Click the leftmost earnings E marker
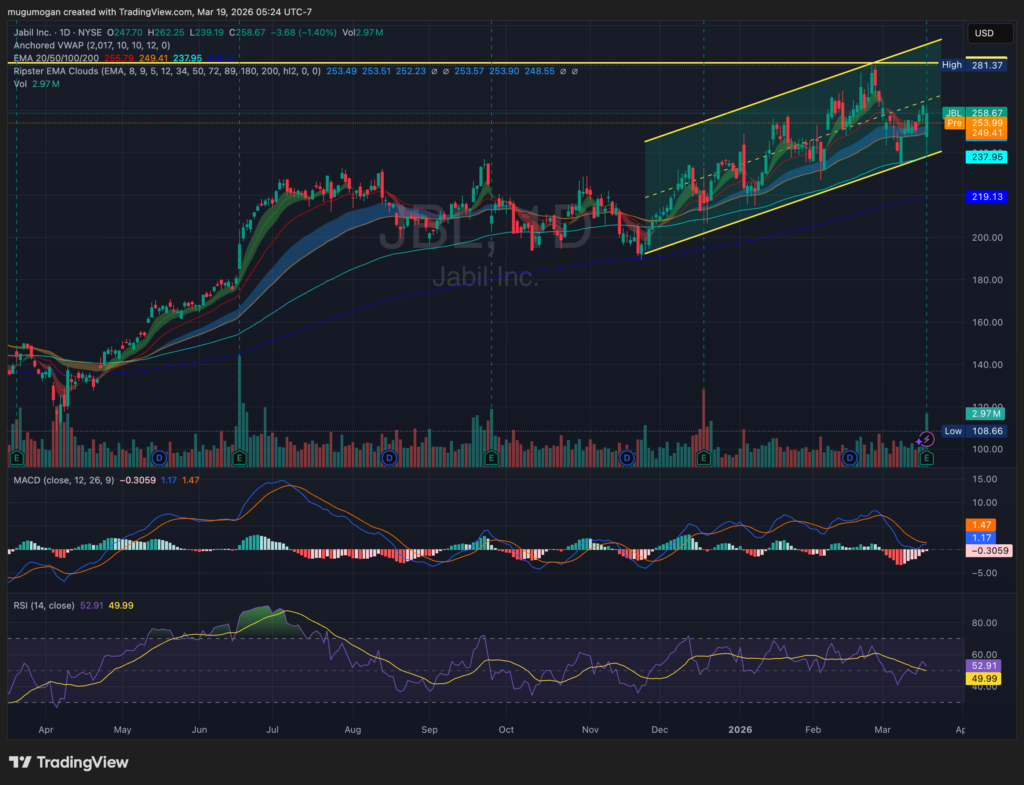1024x785 pixels. [16, 457]
